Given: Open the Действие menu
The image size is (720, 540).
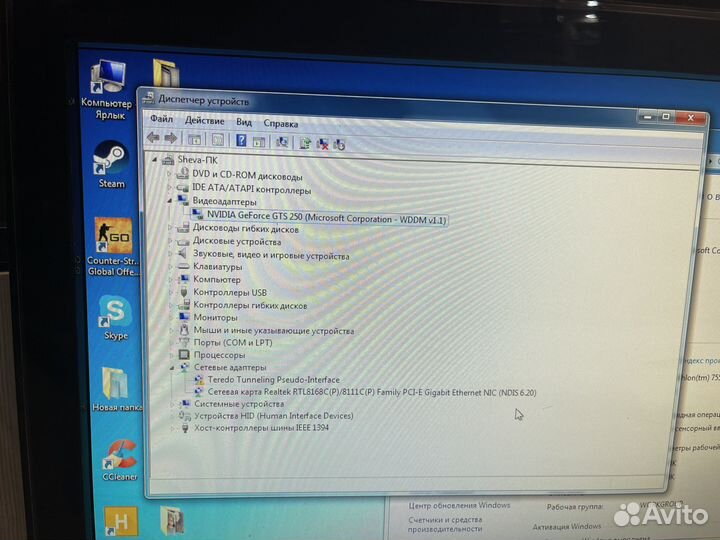Looking at the screenshot, I should 204,121.
